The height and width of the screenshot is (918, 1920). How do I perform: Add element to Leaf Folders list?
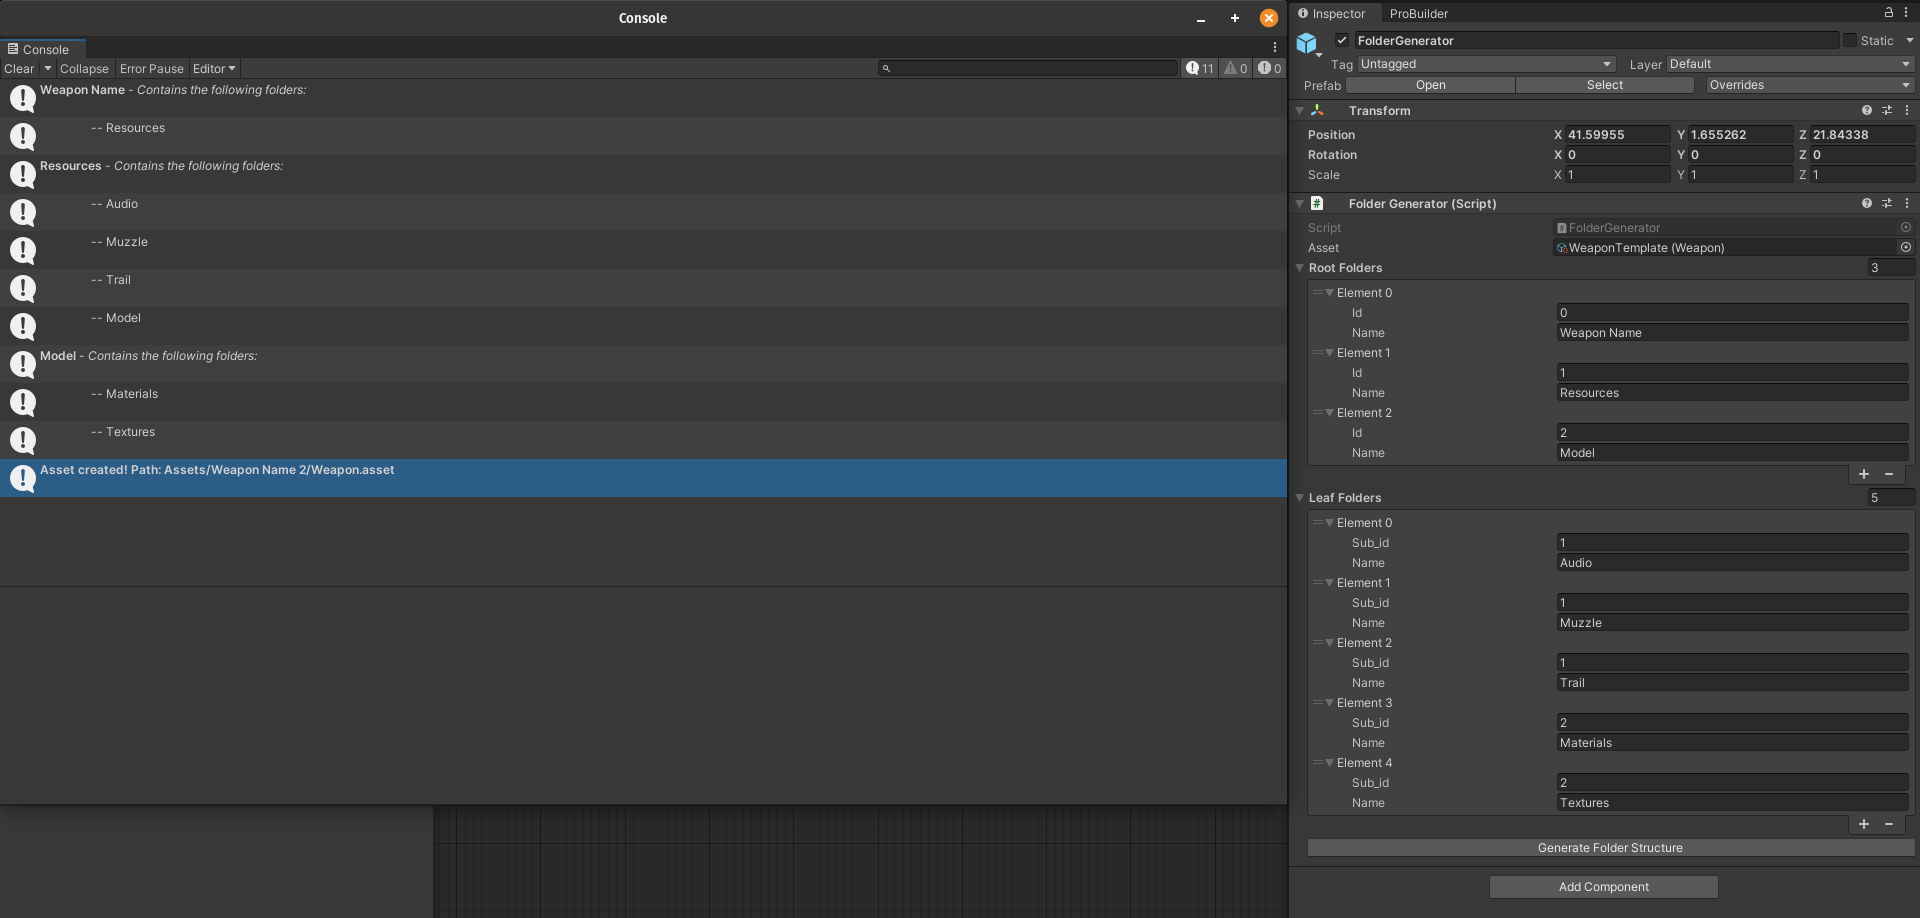tap(1864, 824)
